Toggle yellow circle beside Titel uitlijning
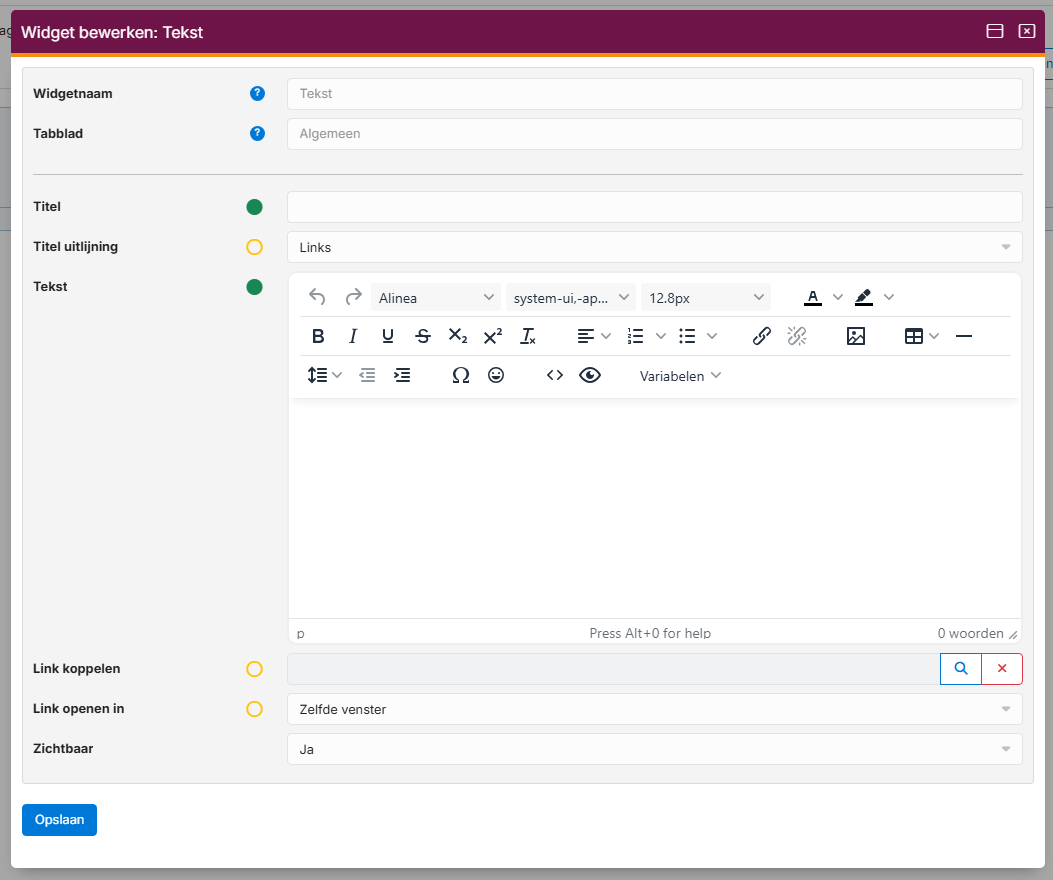1053x880 pixels. (x=255, y=247)
